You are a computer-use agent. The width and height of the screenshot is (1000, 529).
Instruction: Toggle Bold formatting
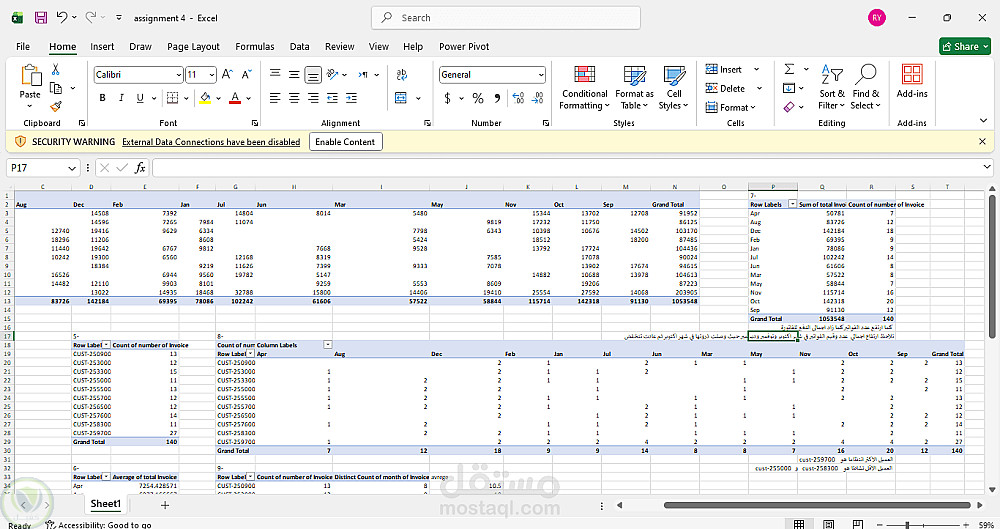100,98
